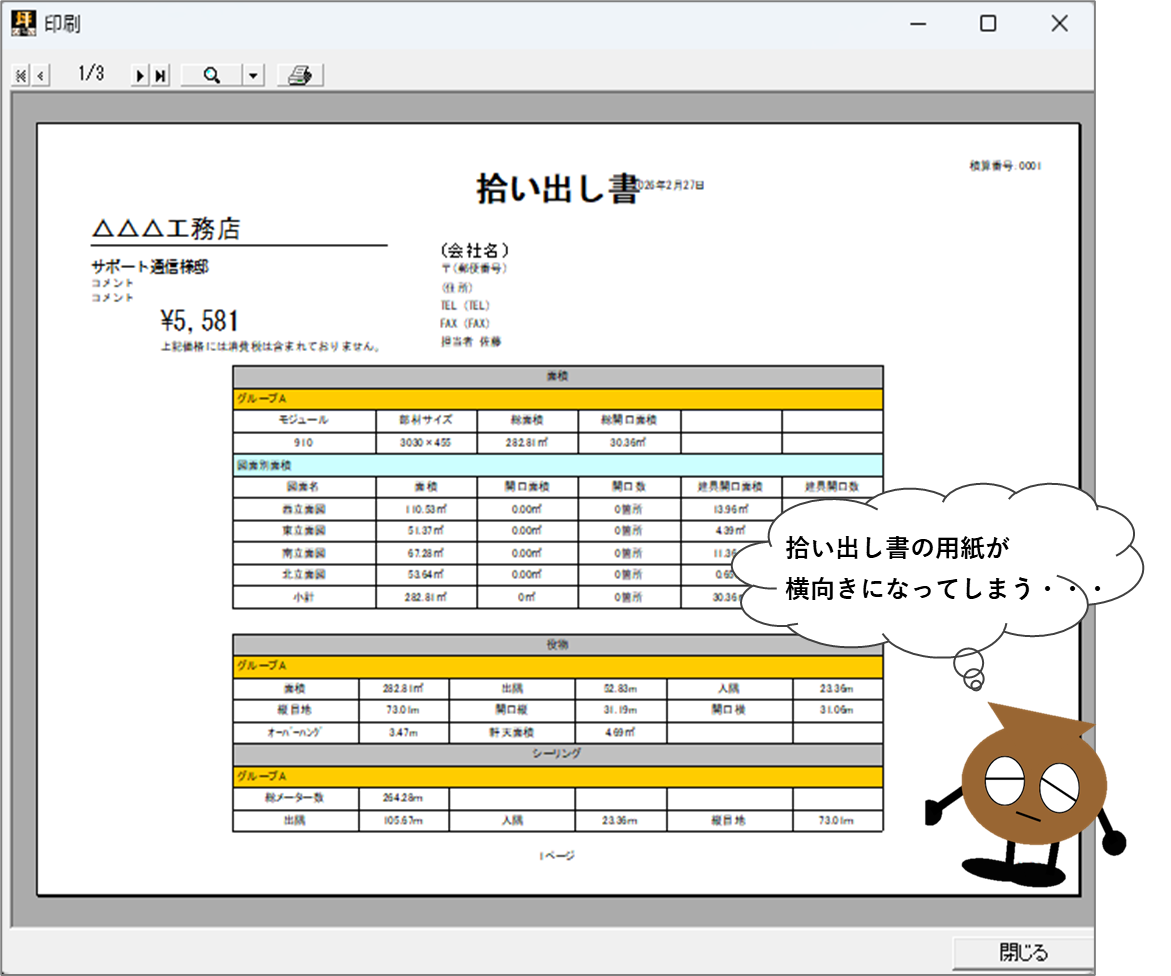The width and height of the screenshot is (1171, 976).
Task: Click the printer icon to print
Action: 300,76
